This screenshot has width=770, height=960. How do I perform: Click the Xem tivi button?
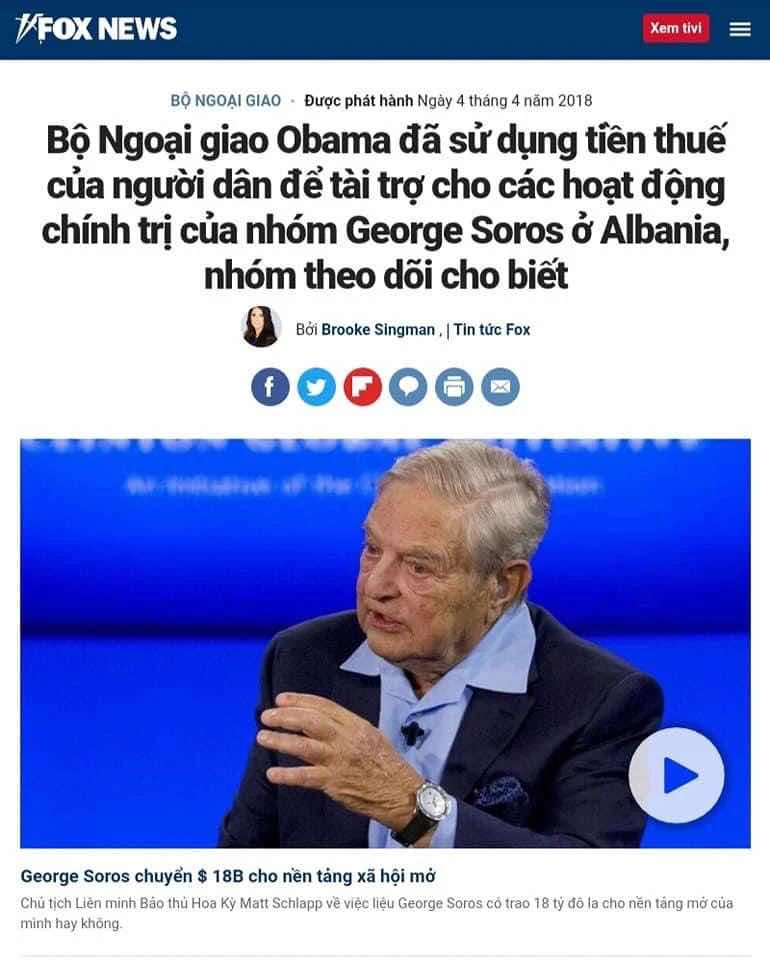click(676, 28)
